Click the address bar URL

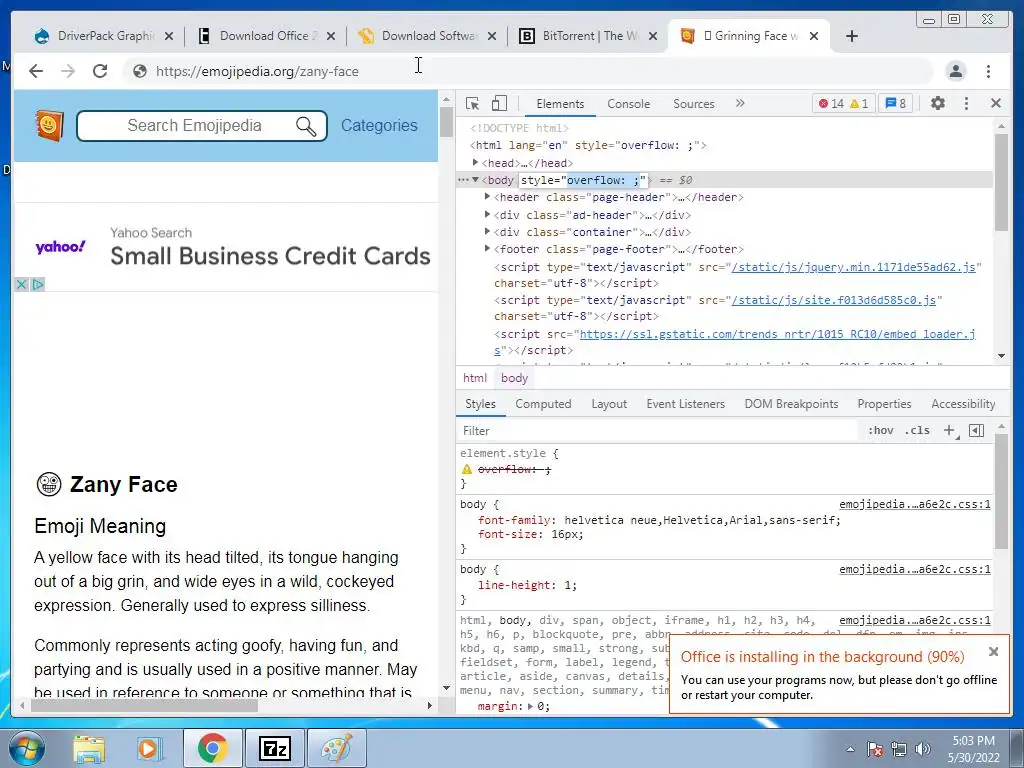[257, 71]
